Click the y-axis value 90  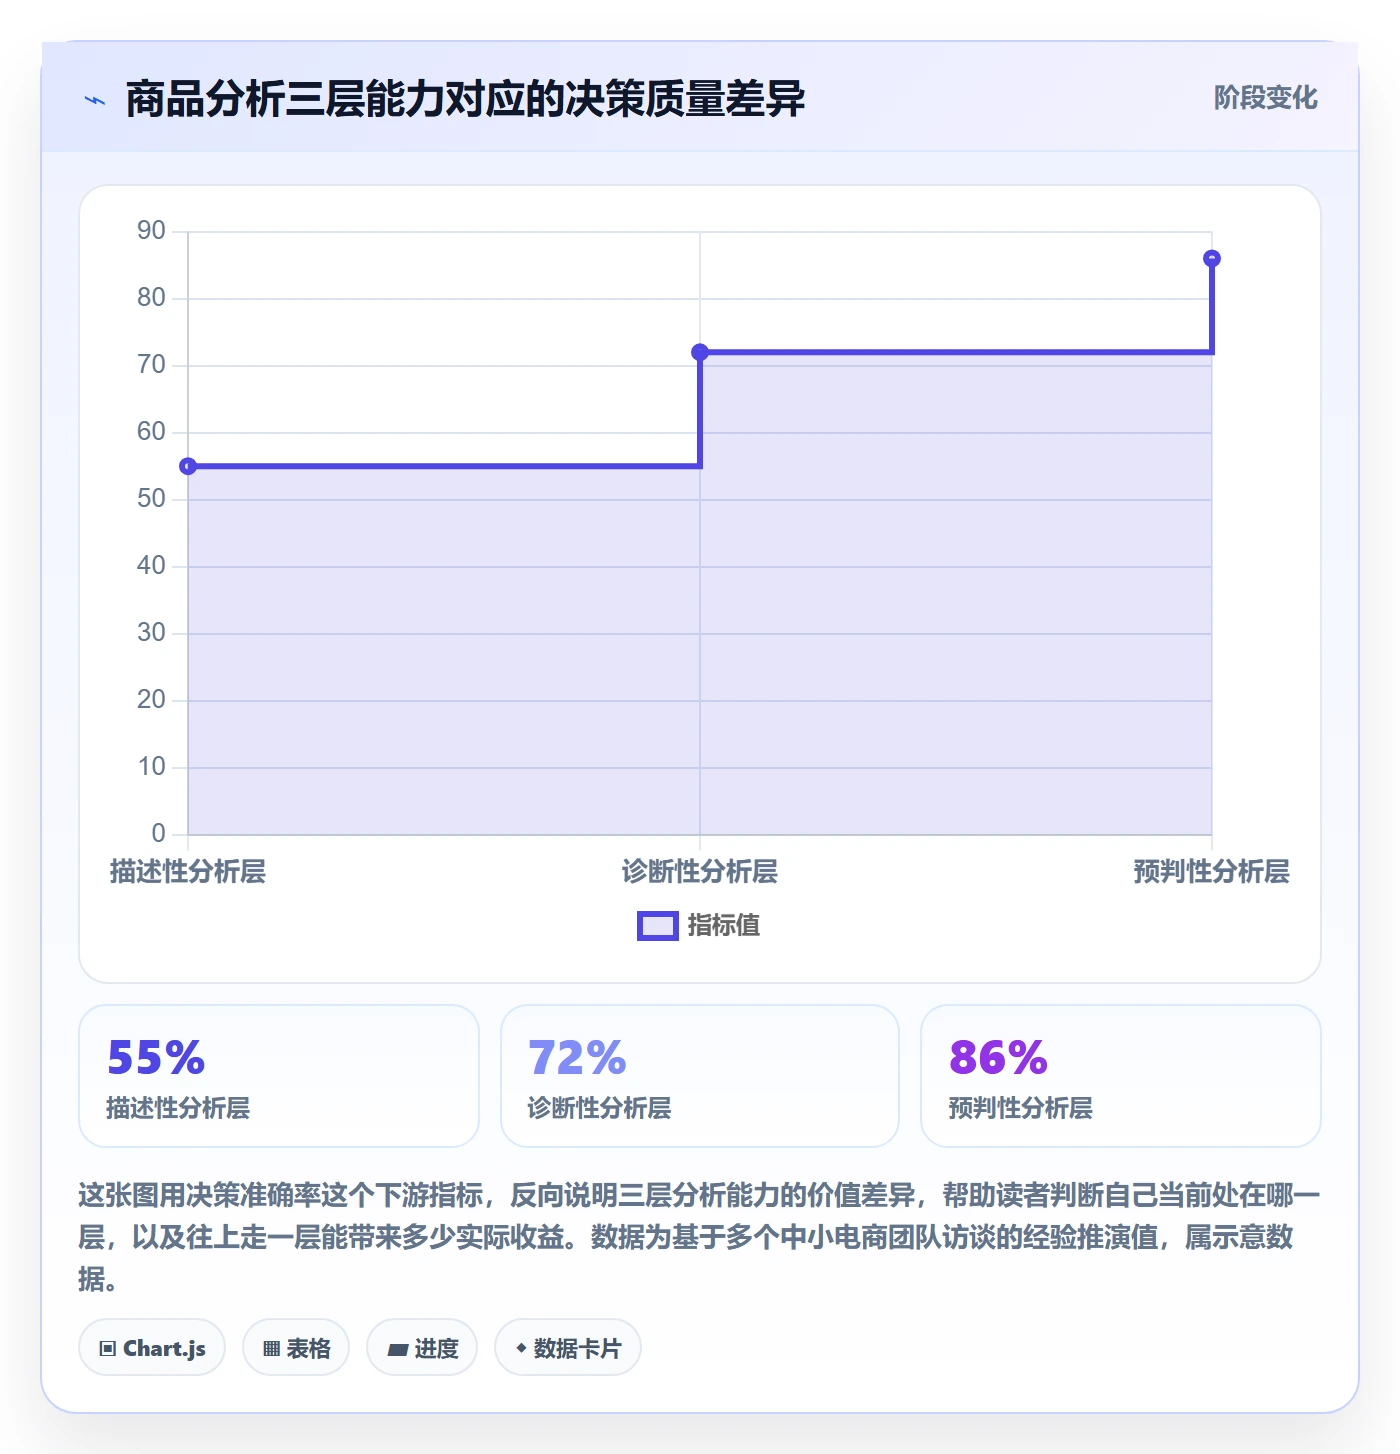151,231
